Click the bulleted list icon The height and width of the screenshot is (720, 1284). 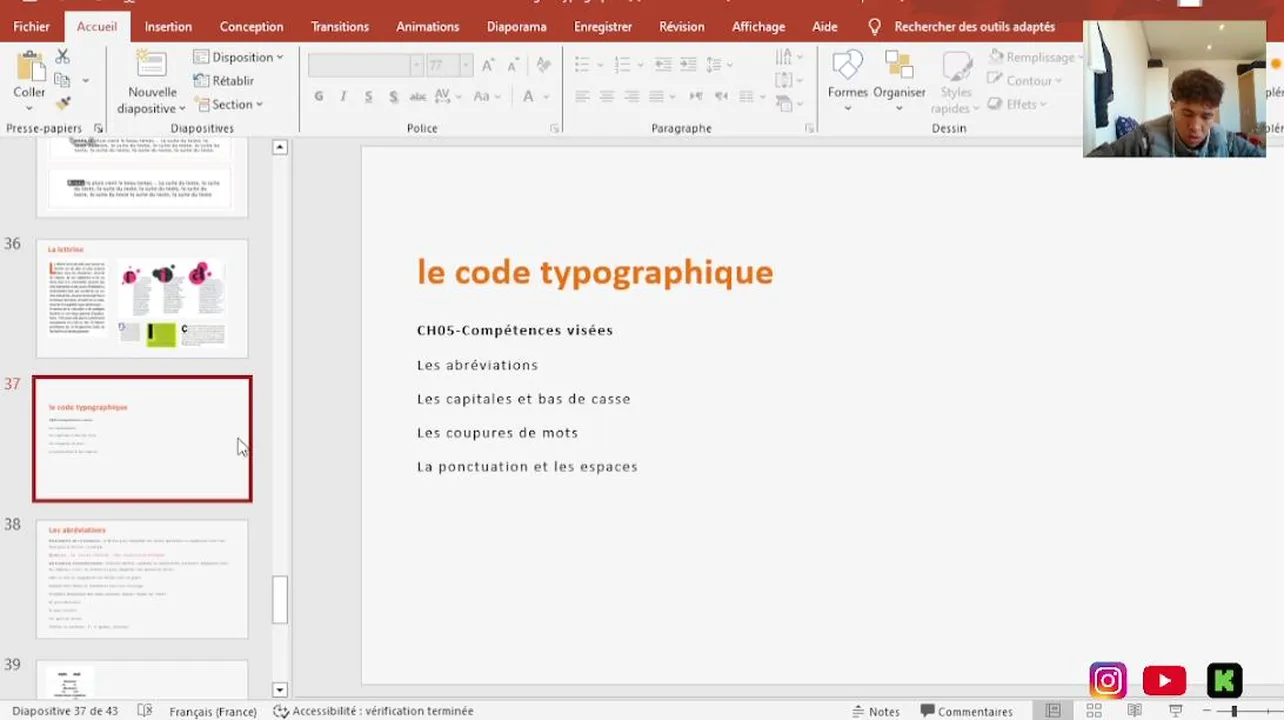[x=583, y=65]
